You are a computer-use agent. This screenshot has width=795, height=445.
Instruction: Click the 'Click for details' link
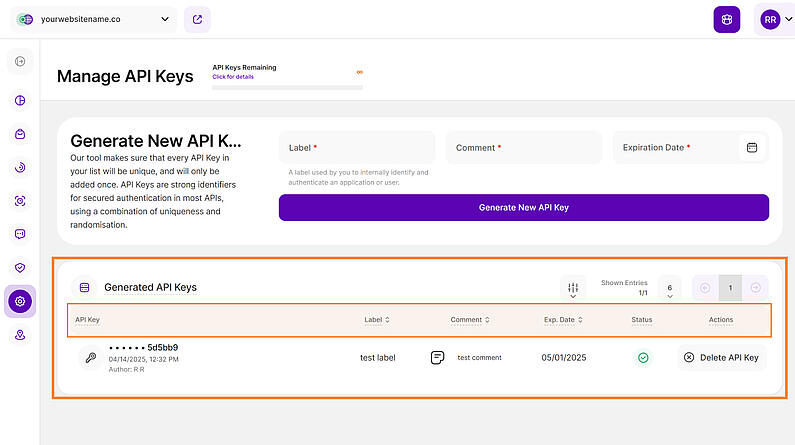pyautogui.click(x=233, y=77)
